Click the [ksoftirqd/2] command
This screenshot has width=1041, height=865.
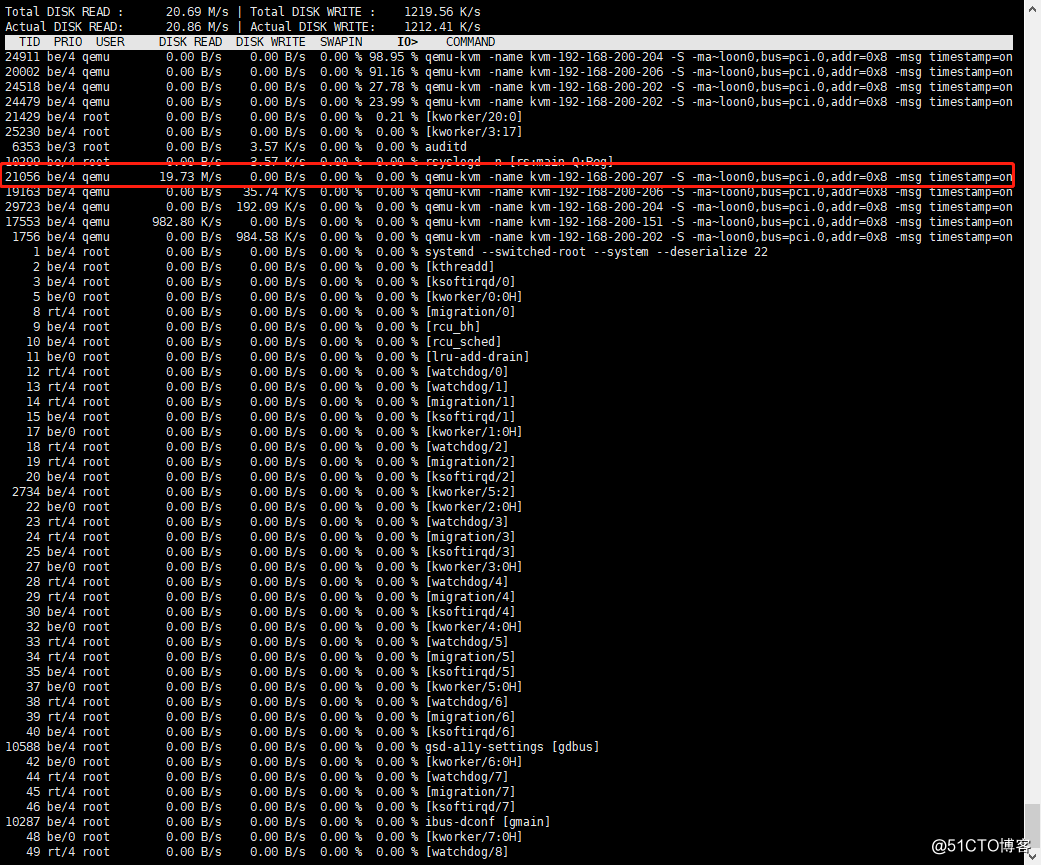(x=471, y=477)
